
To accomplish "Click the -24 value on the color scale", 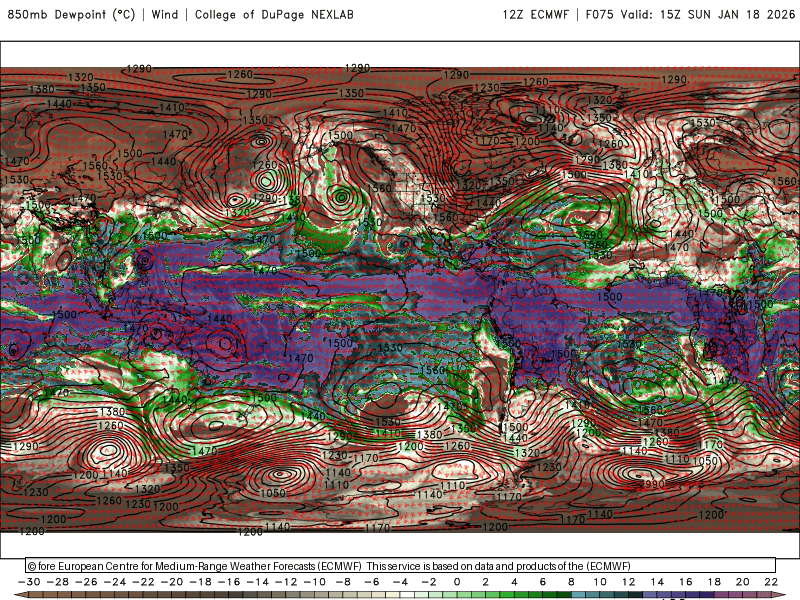I will [x=115, y=582].
